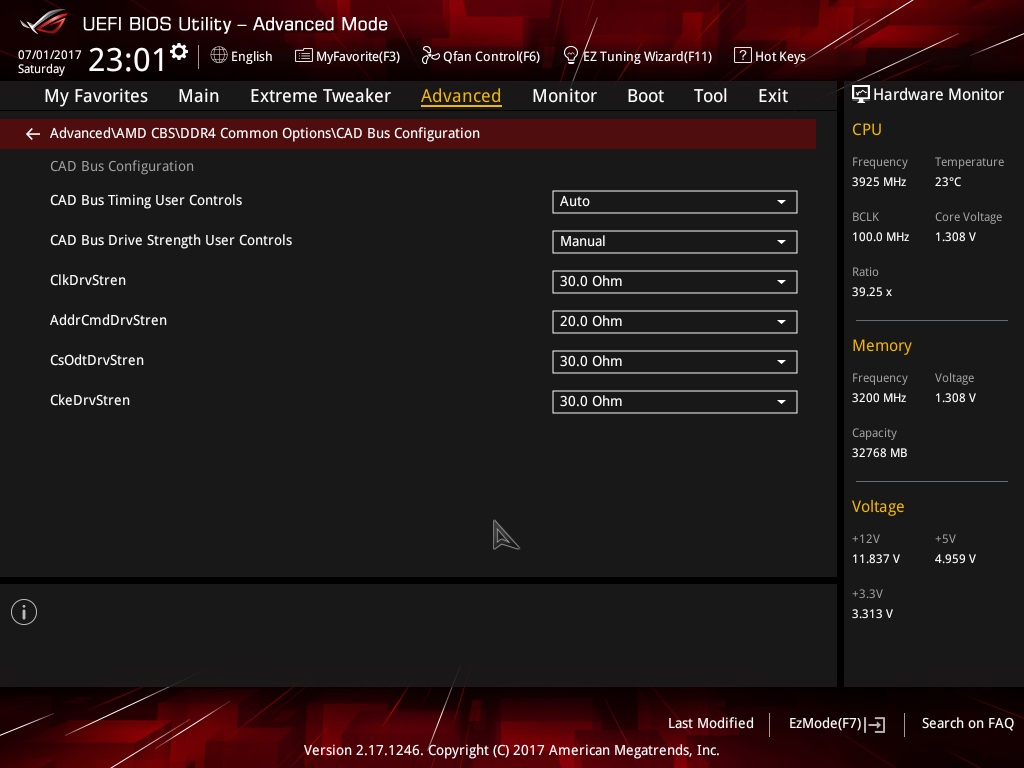1024x768 pixels.
Task: Switch to the Tool tab
Action: [711, 96]
